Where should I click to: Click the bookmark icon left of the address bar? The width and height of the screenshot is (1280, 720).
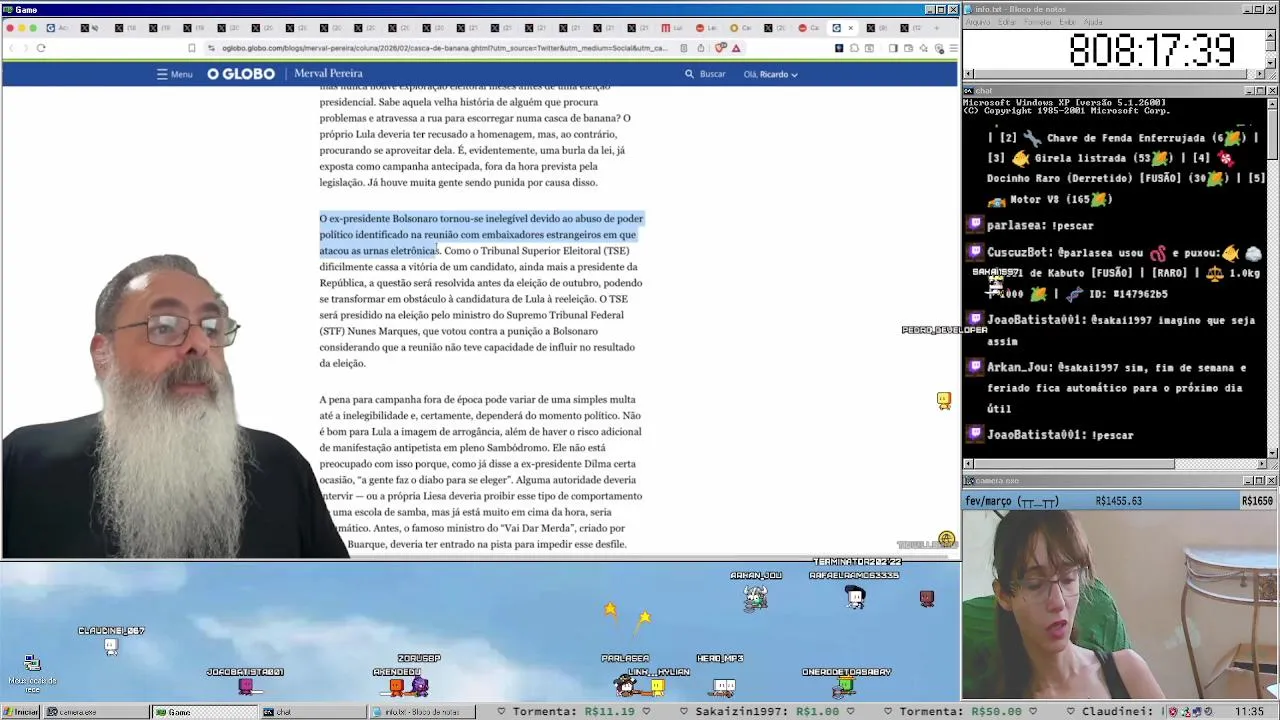click(x=192, y=48)
